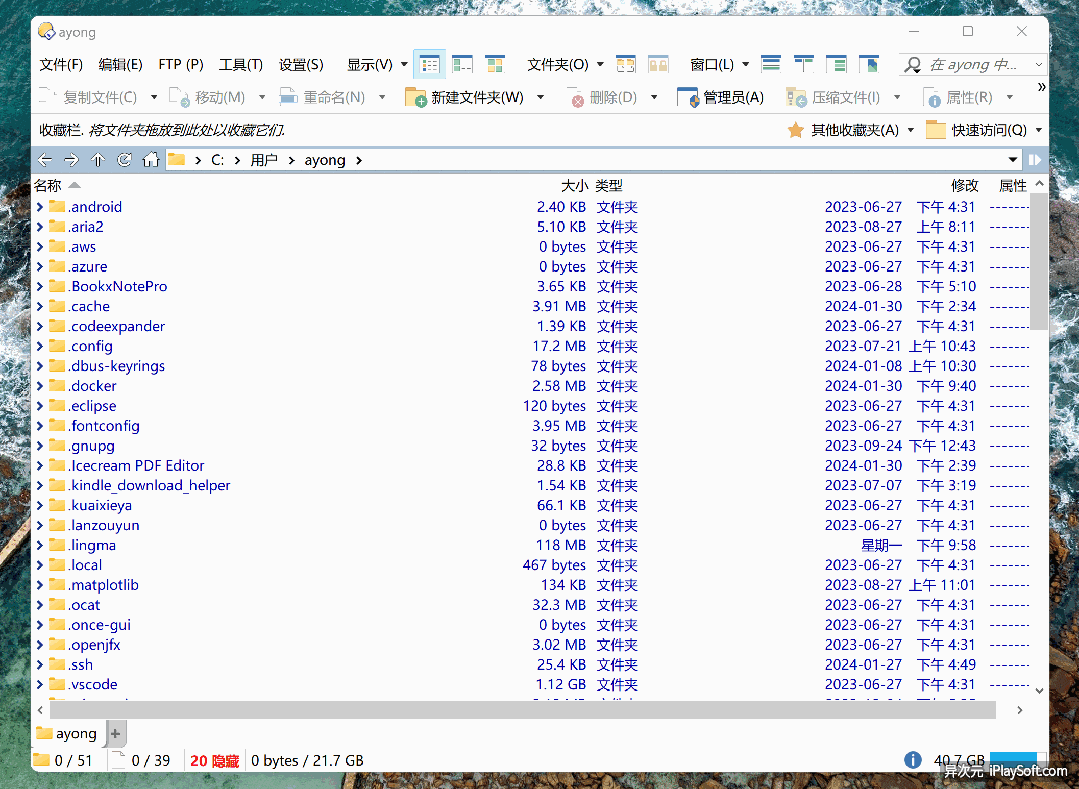Toggle the red 20 隐藏 hidden items indicator
The width and height of the screenshot is (1079, 789).
(214, 760)
